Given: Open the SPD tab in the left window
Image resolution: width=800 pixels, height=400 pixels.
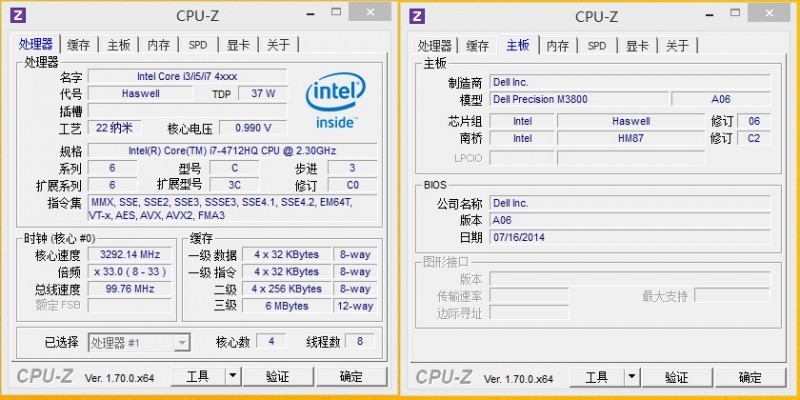Looking at the screenshot, I should click(198, 45).
